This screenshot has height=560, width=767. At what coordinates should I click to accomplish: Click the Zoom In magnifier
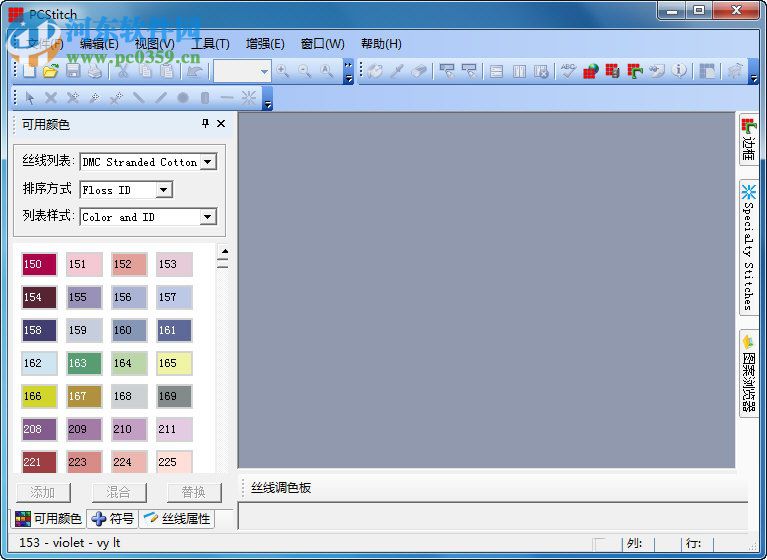click(x=283, y=71)
